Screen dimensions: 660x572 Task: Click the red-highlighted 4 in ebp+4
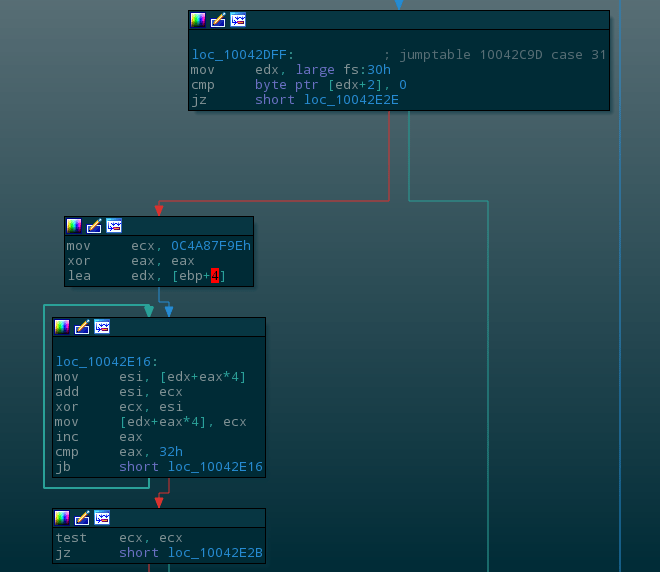click(215, 276)
